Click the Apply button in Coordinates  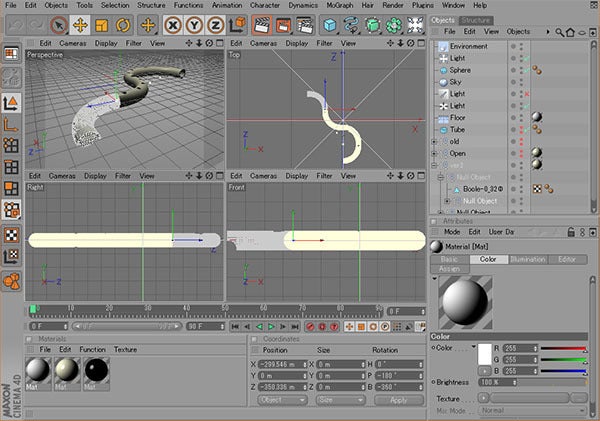point(399,399)
